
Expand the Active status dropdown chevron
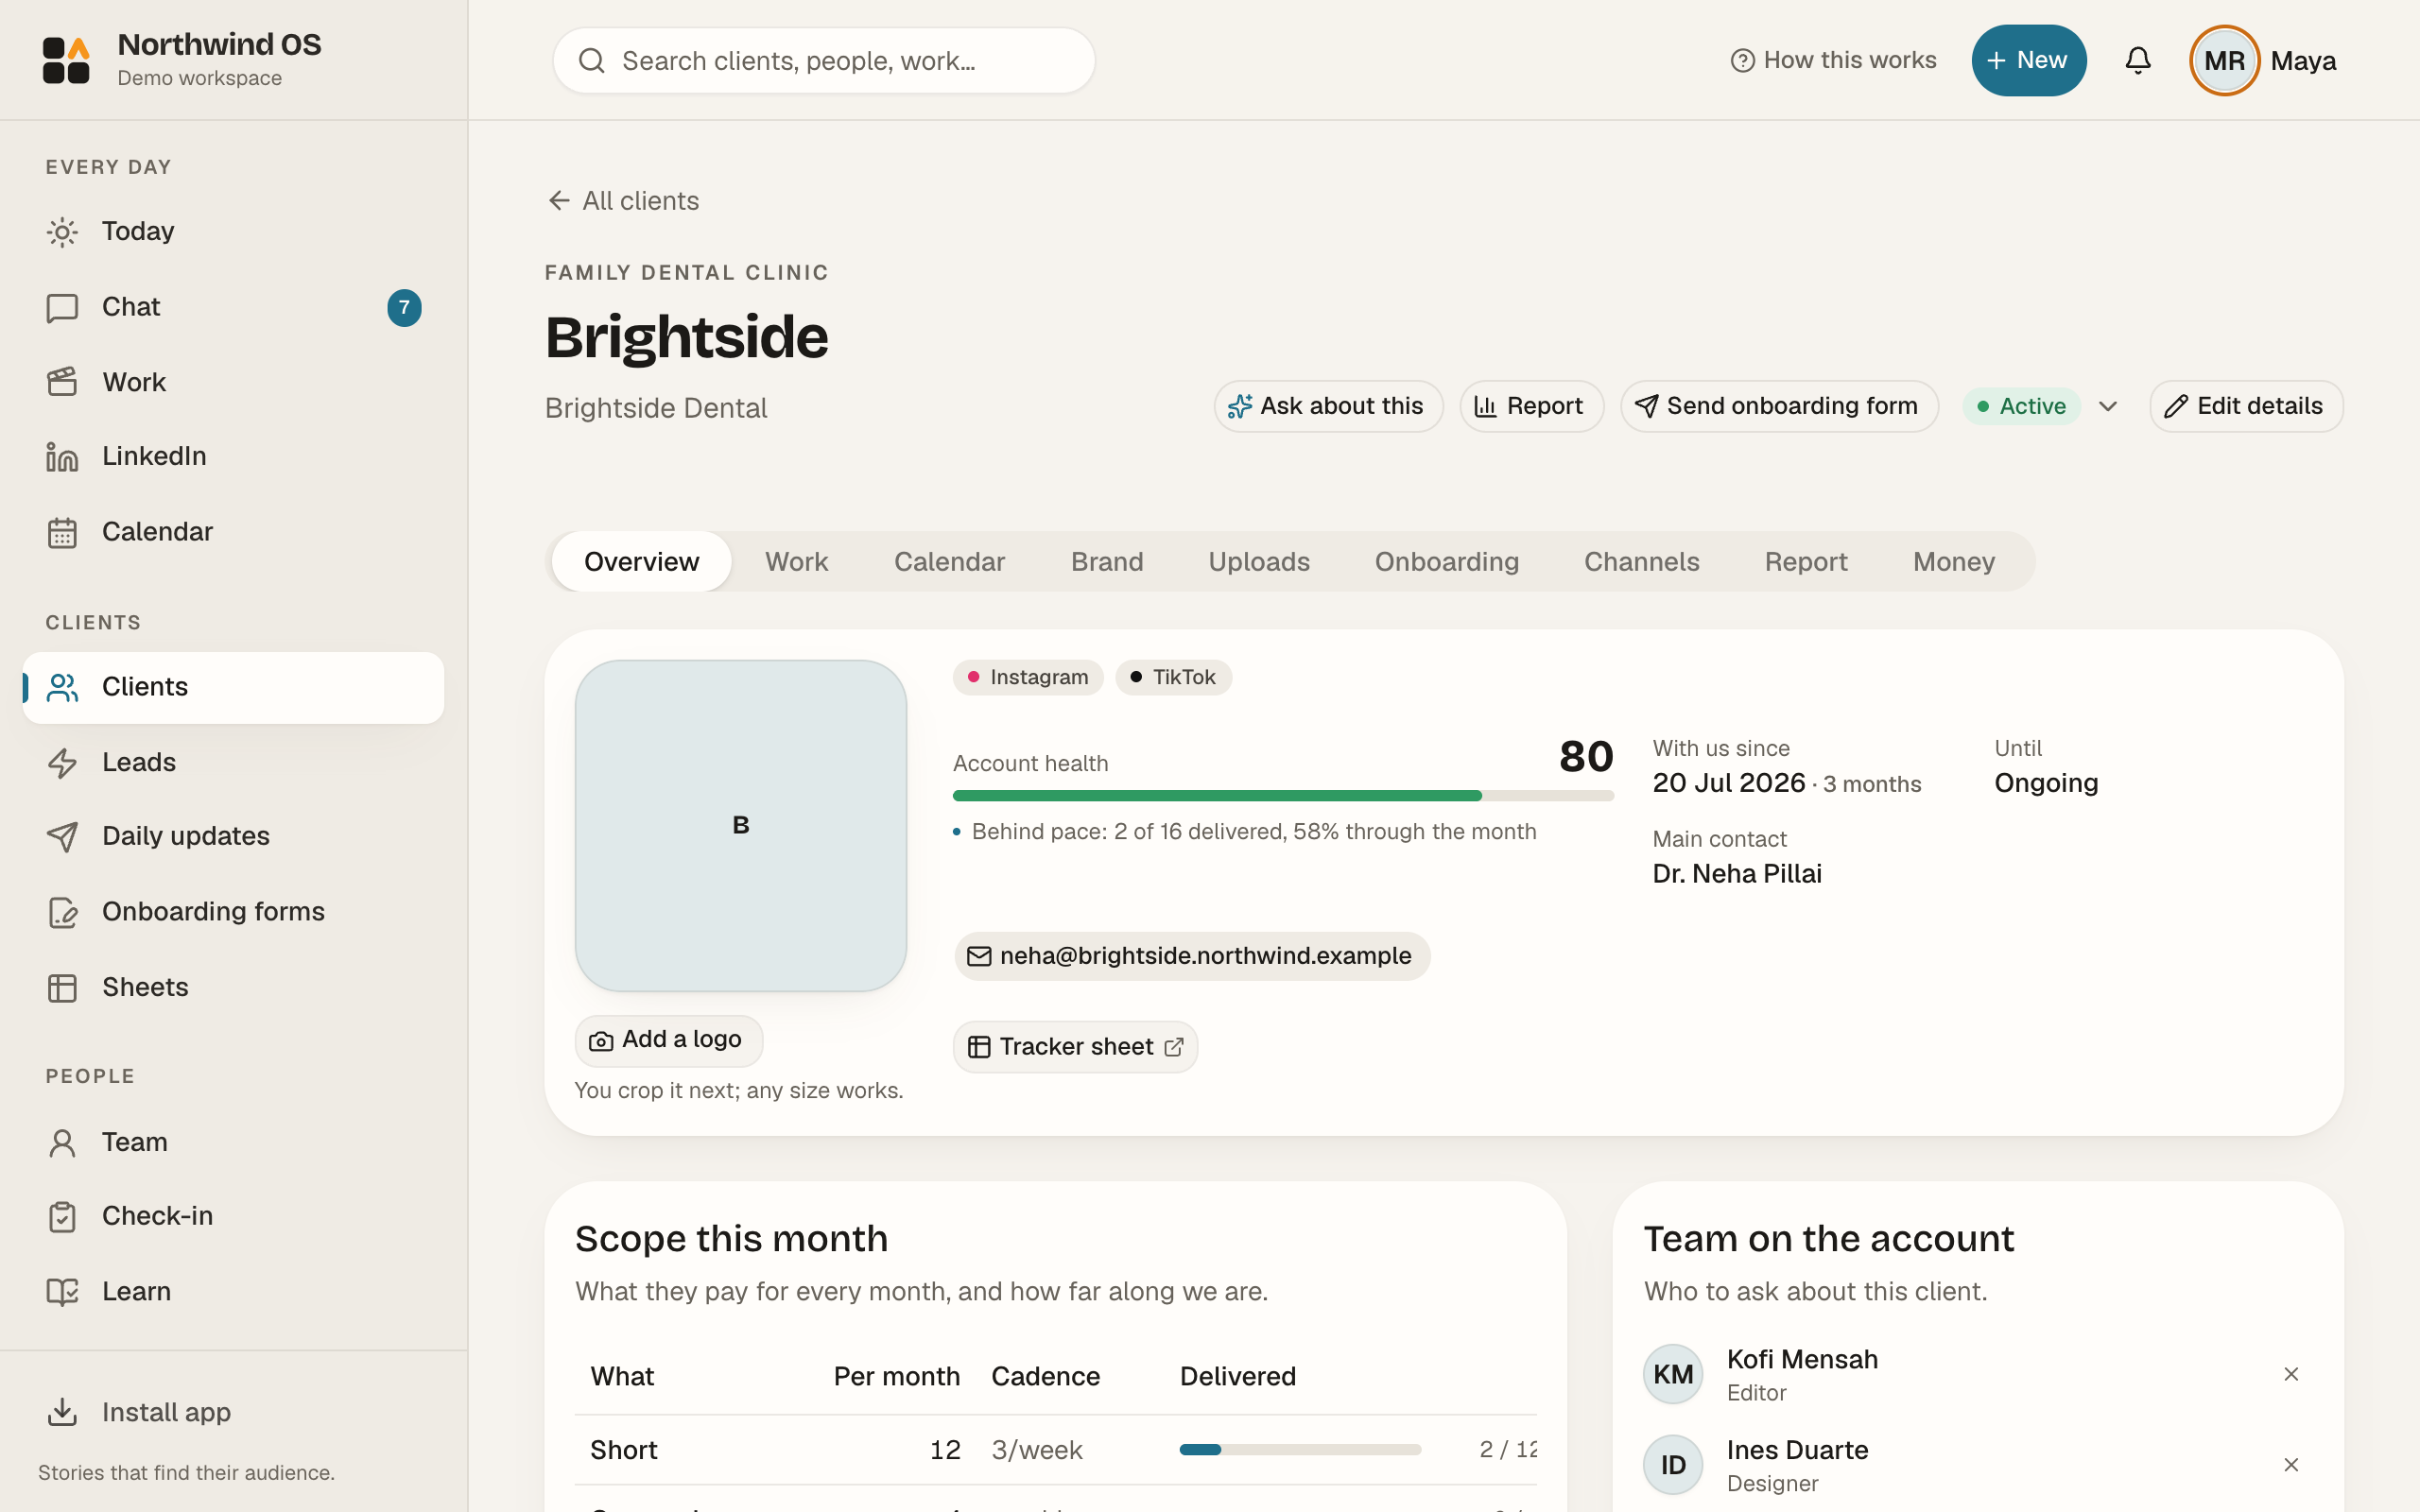(2108, 406)
